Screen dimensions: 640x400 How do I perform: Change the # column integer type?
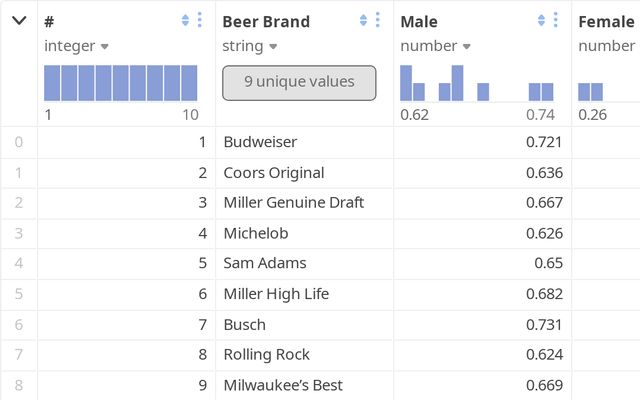coord(76,46)
